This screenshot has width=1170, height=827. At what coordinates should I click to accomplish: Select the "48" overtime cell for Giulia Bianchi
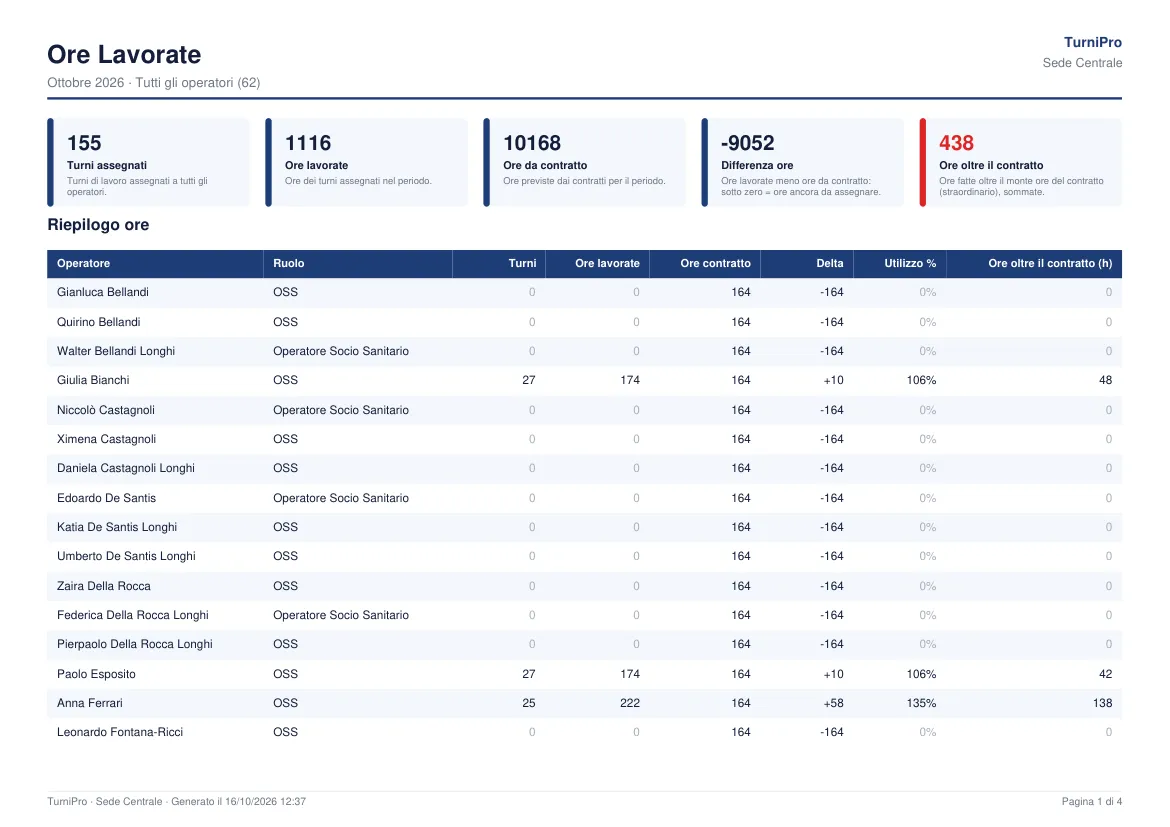click(x=1106, y=380)
